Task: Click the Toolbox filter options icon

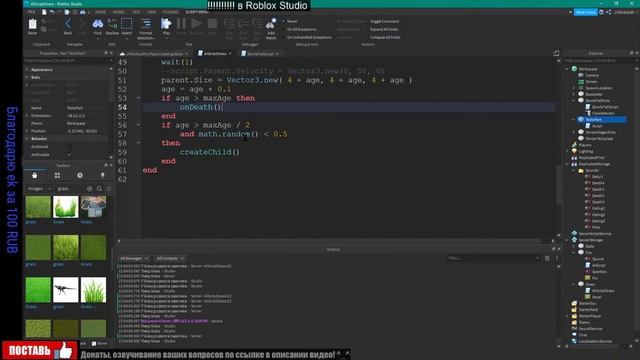Action: pos(109,189)
